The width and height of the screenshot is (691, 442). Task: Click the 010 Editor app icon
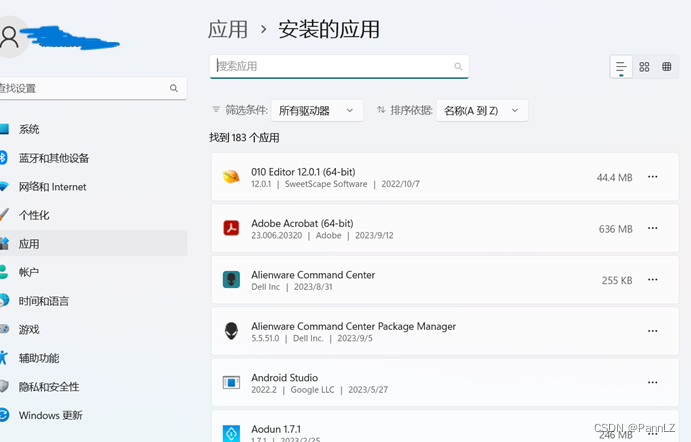click(x=231, y=177)
